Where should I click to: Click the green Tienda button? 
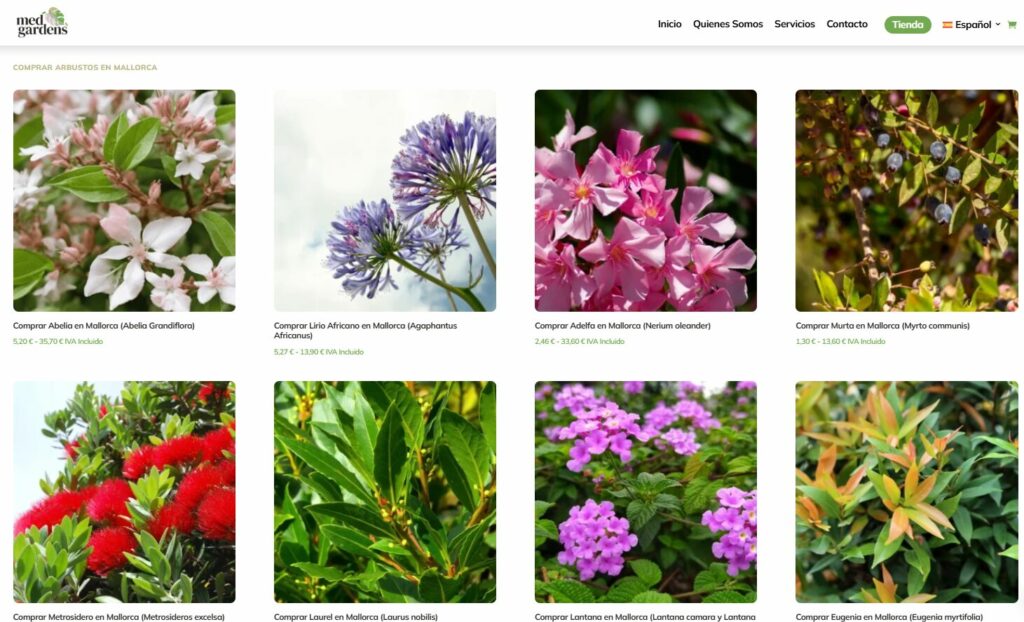(906, 24)
